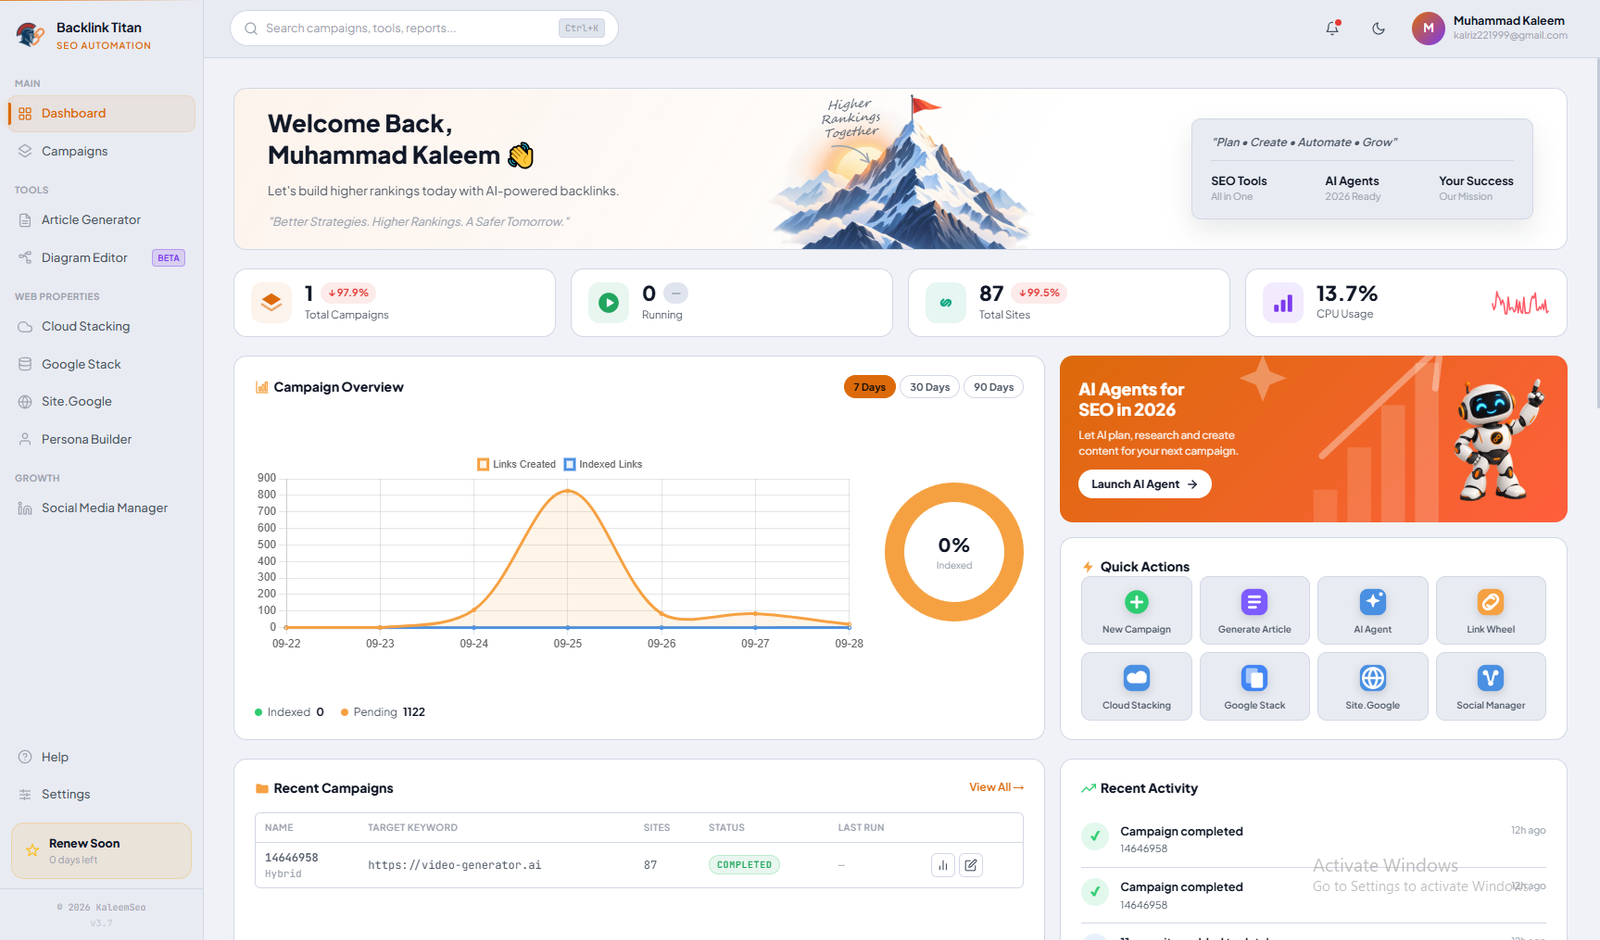Click New Campaign quick action
This screenshot has height=940, width=1600.
pos(1136,610)
